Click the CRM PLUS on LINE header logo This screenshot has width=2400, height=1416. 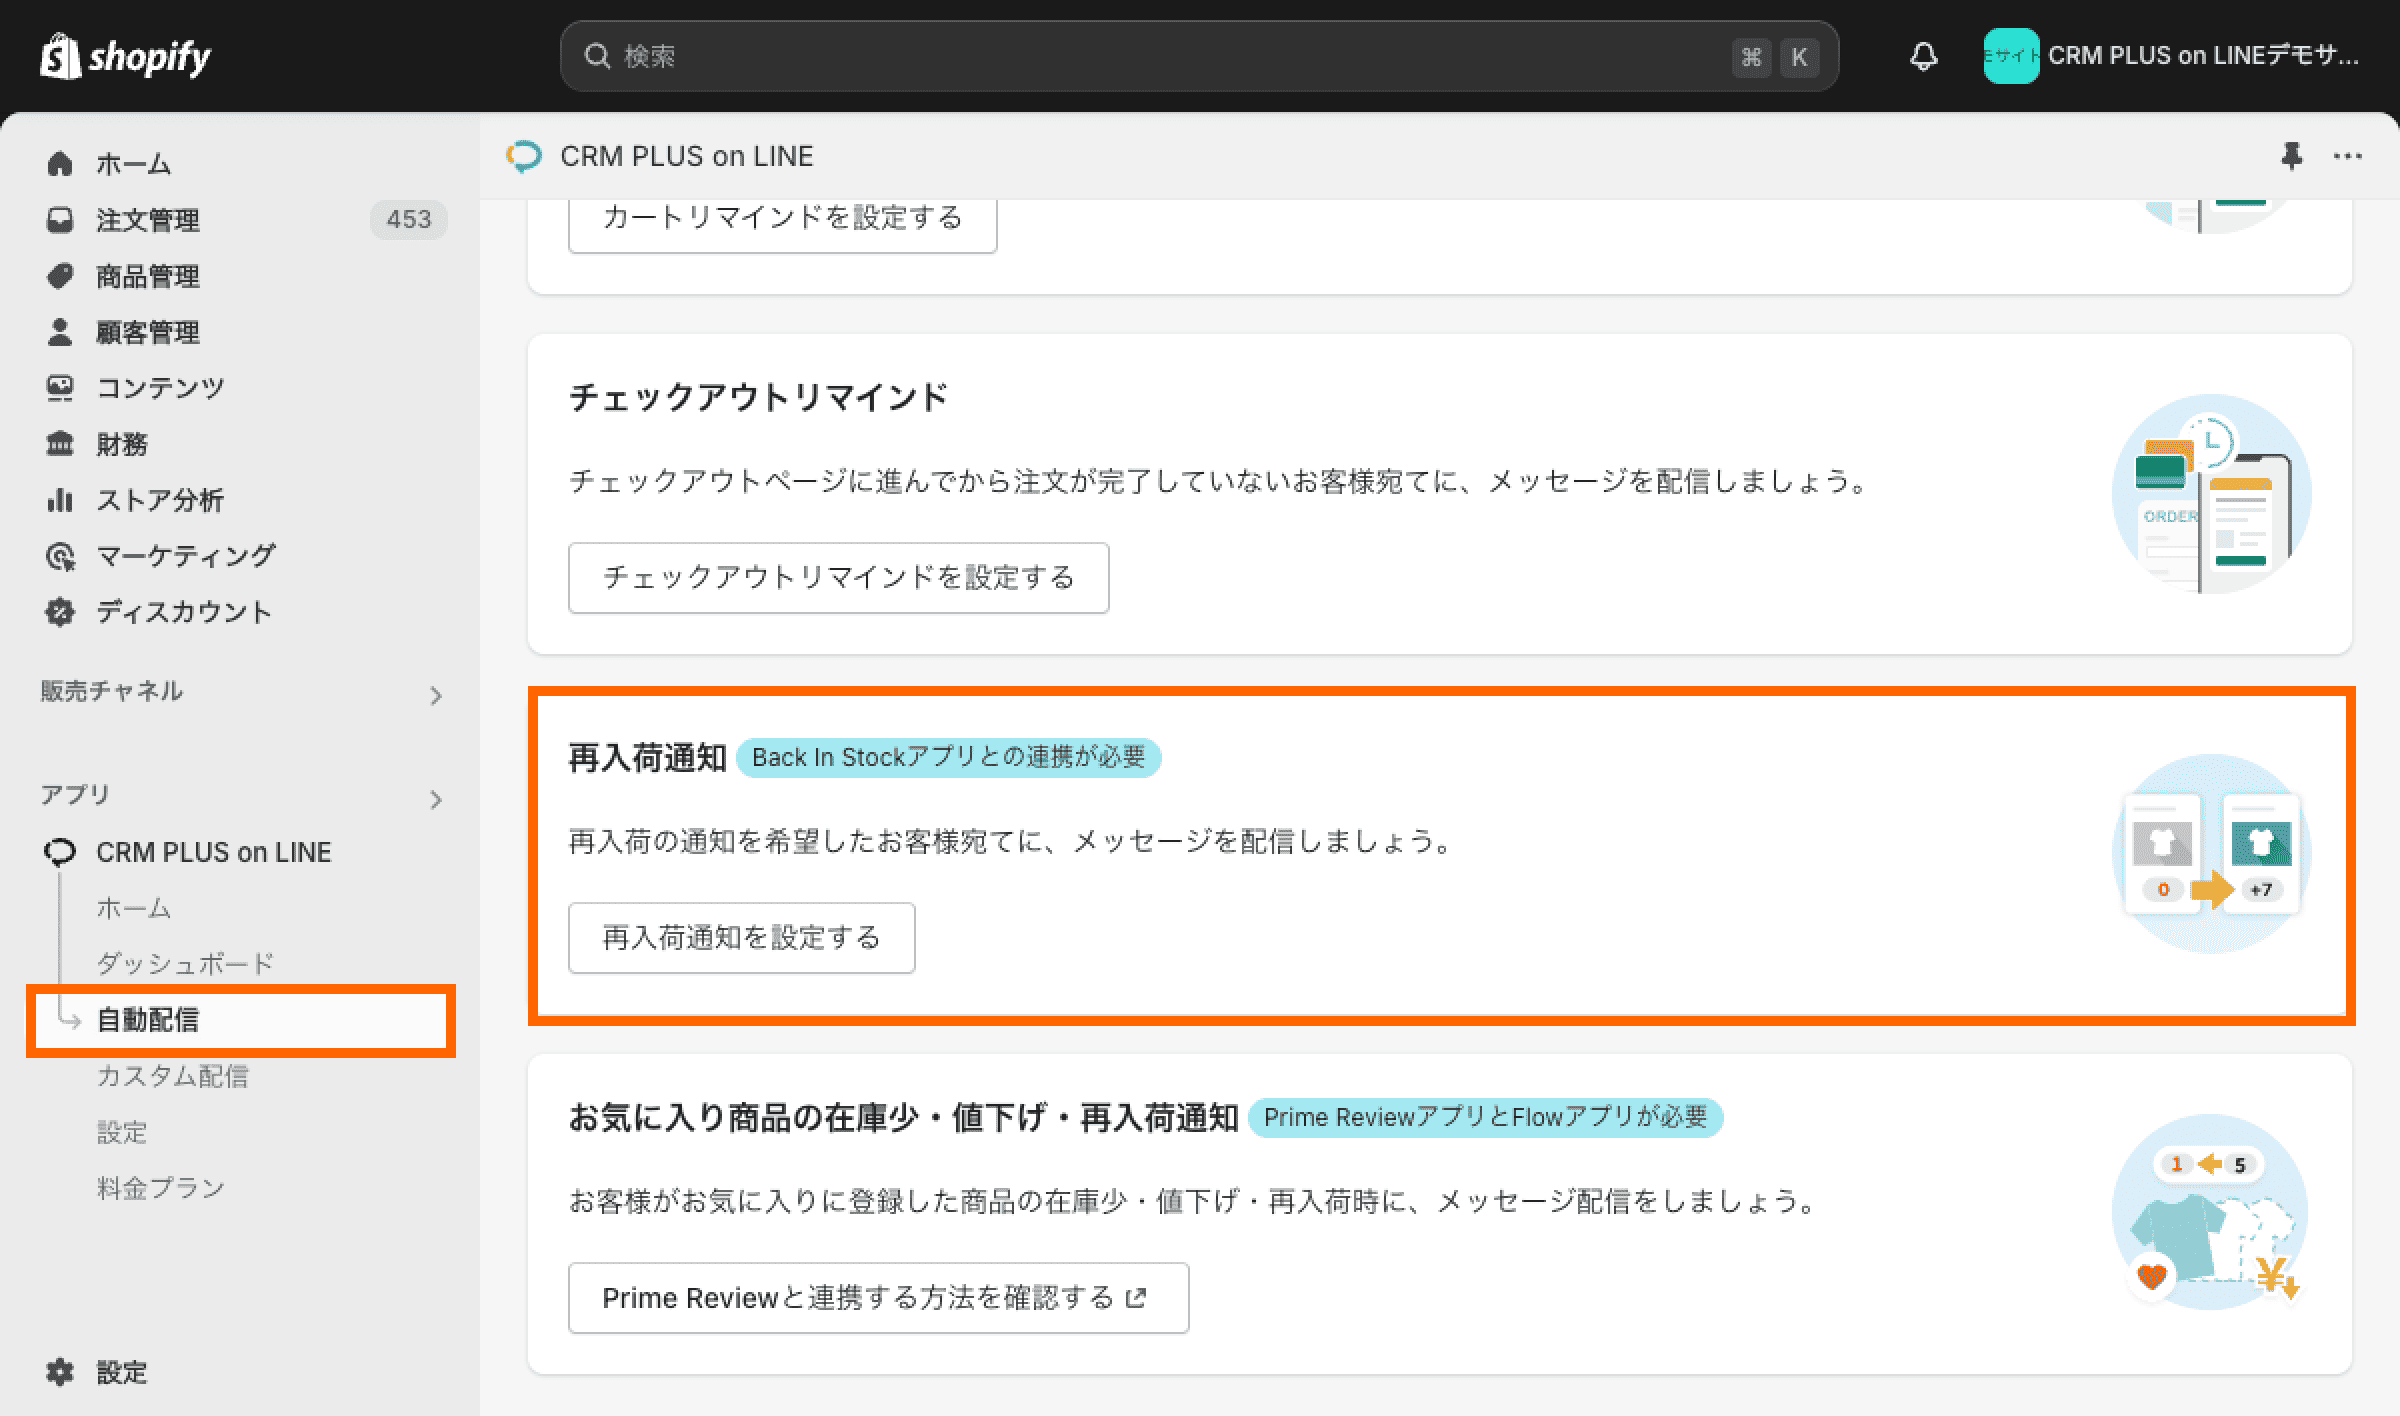click(x=524, y=156)
